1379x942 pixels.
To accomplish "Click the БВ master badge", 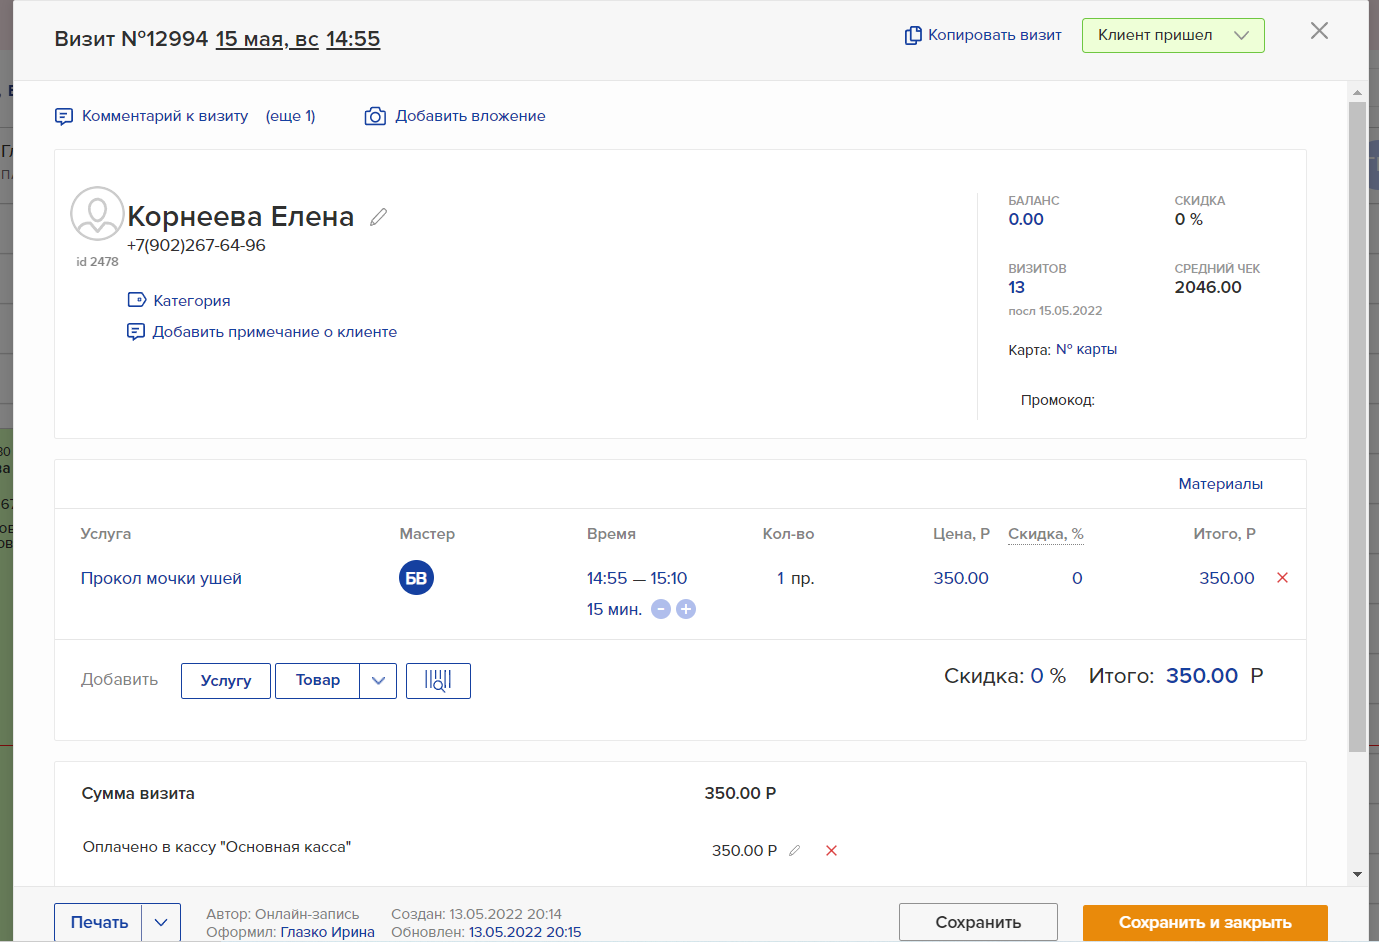I will pyautogui.click(x=416, y=578).
